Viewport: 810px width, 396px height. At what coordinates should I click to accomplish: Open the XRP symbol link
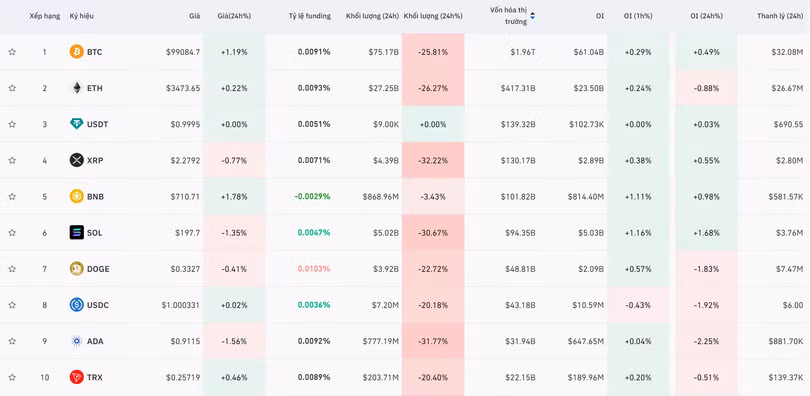[x=95, y=161]
